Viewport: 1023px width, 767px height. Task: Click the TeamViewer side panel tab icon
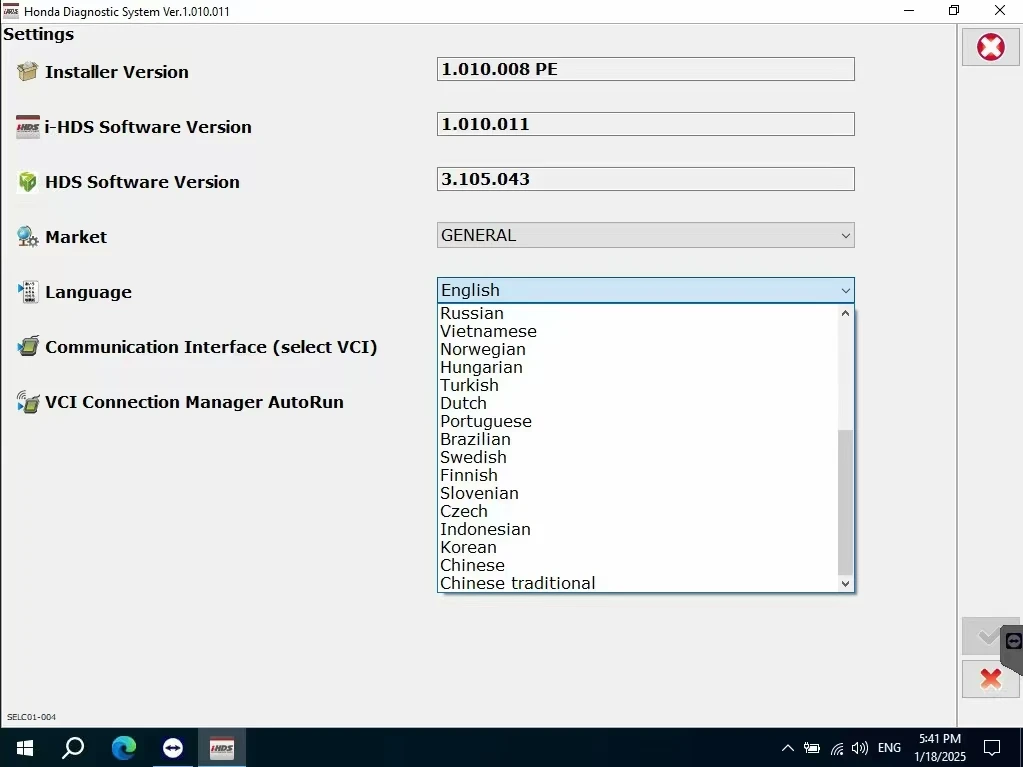coord(1013,641)
